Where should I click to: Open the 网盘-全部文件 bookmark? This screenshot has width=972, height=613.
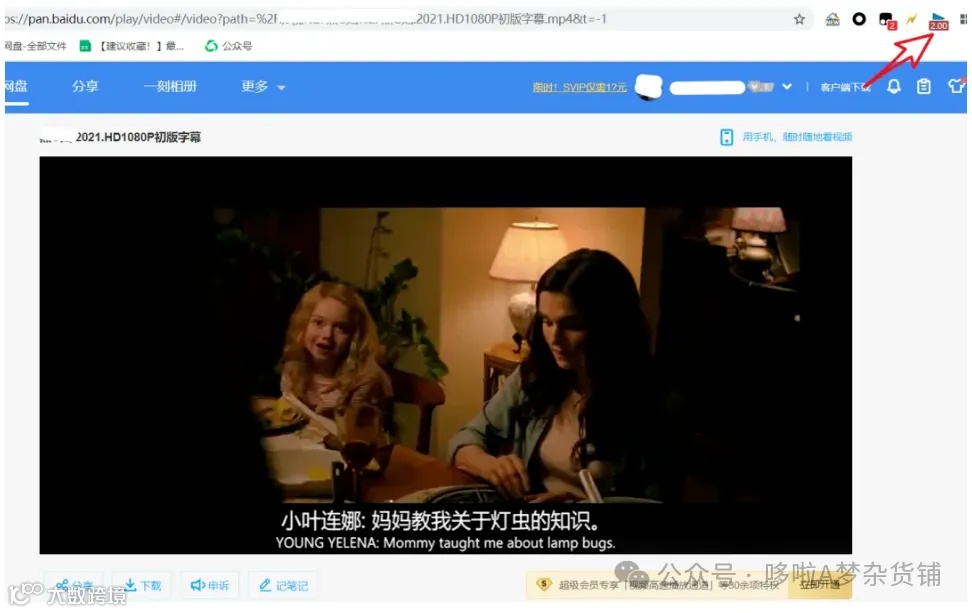coord(35,46)
